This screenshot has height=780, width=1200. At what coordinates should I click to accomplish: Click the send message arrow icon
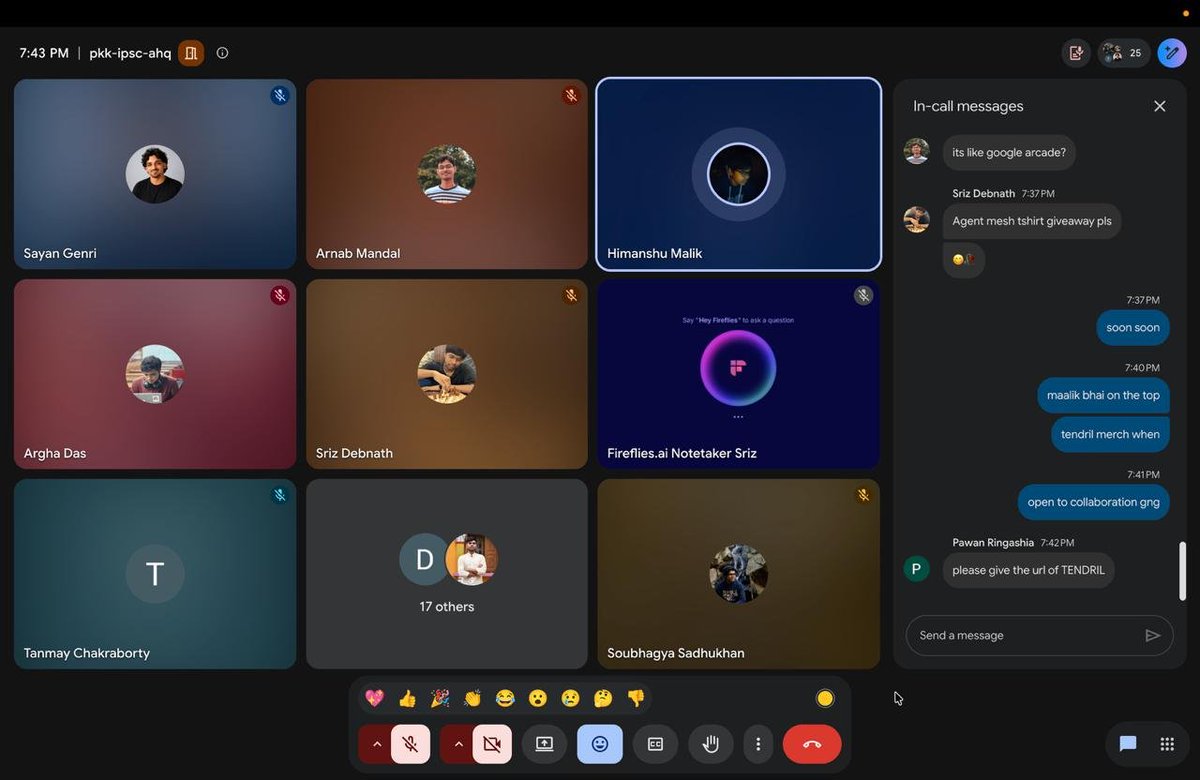pos(1152,635)
